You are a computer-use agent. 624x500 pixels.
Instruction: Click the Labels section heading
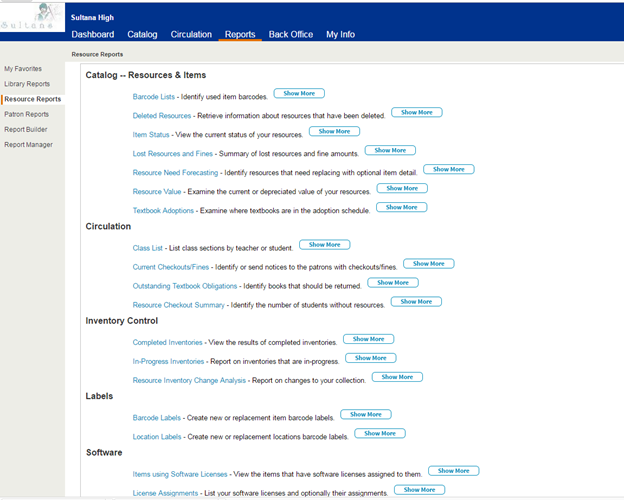point(99,396)
